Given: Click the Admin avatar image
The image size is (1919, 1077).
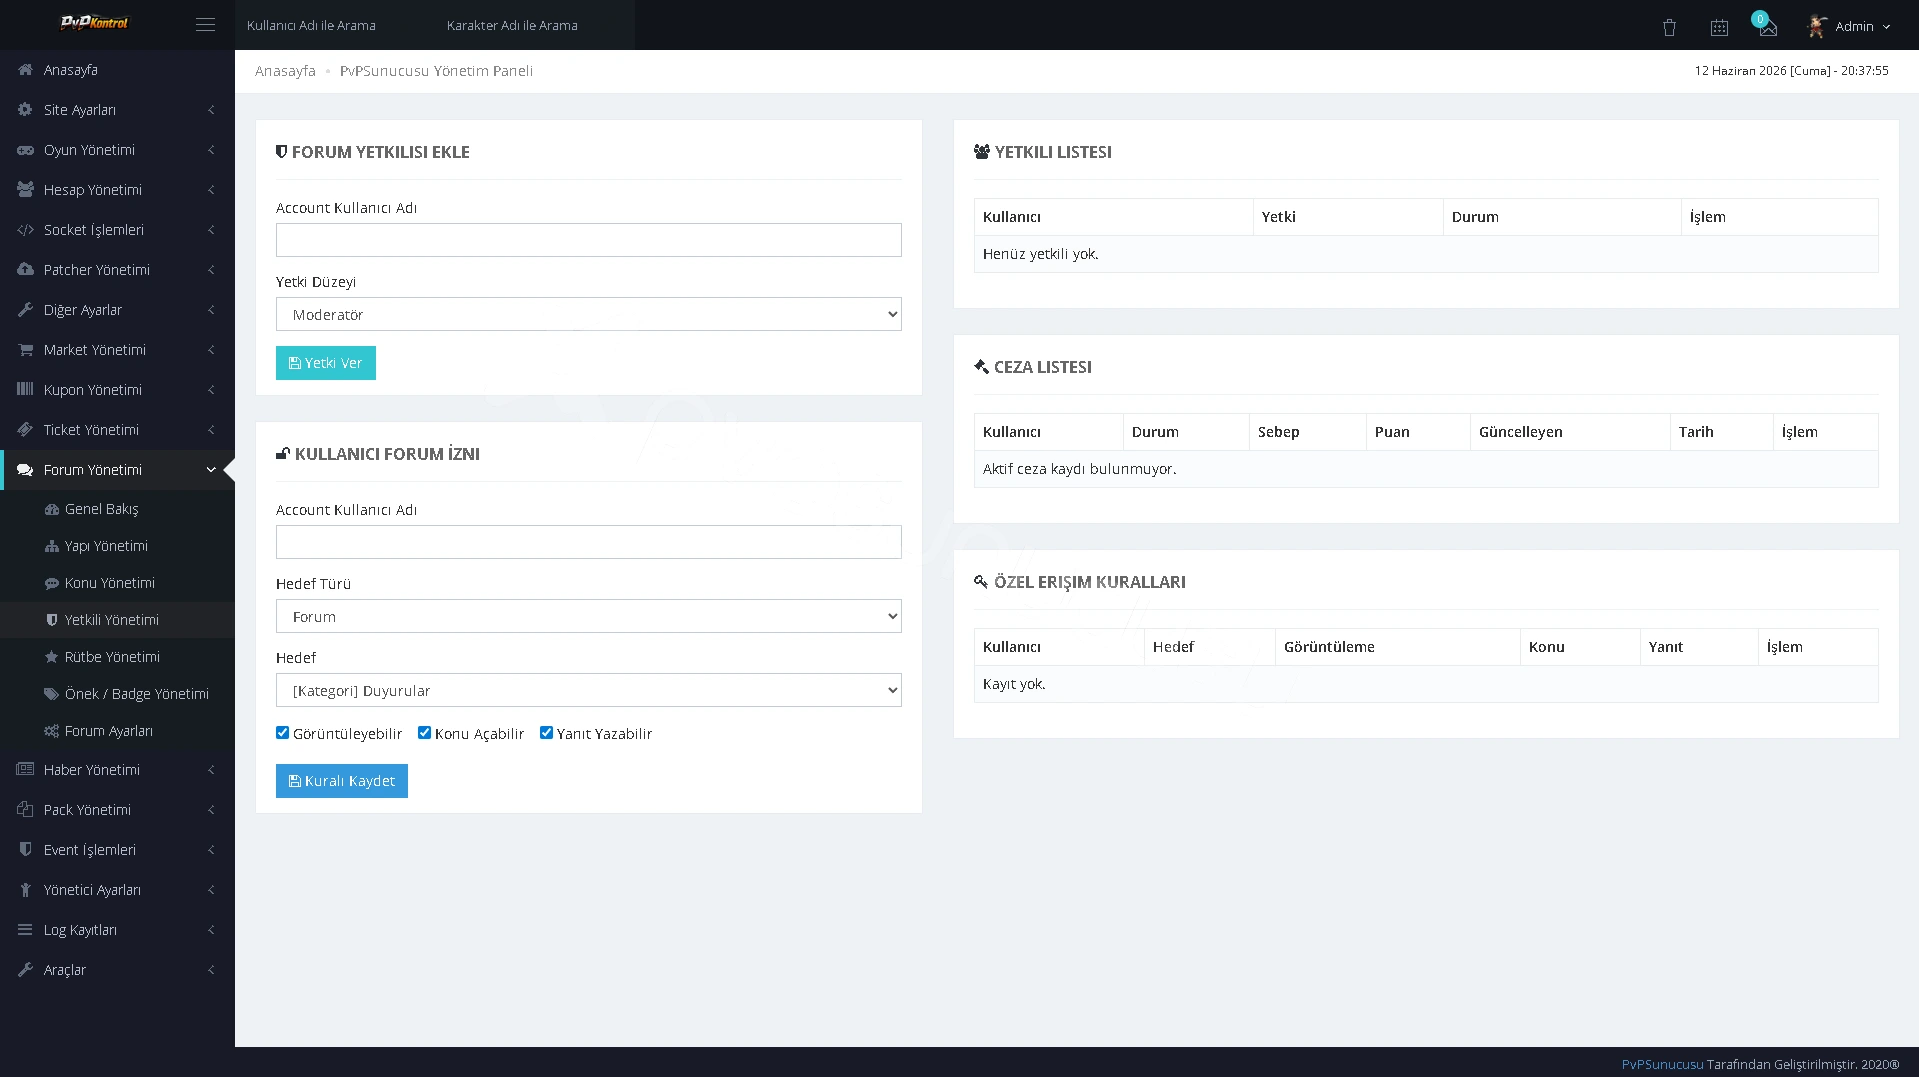Looking at the screenshot, I should pyautogui.click(x=1817, y=26).
